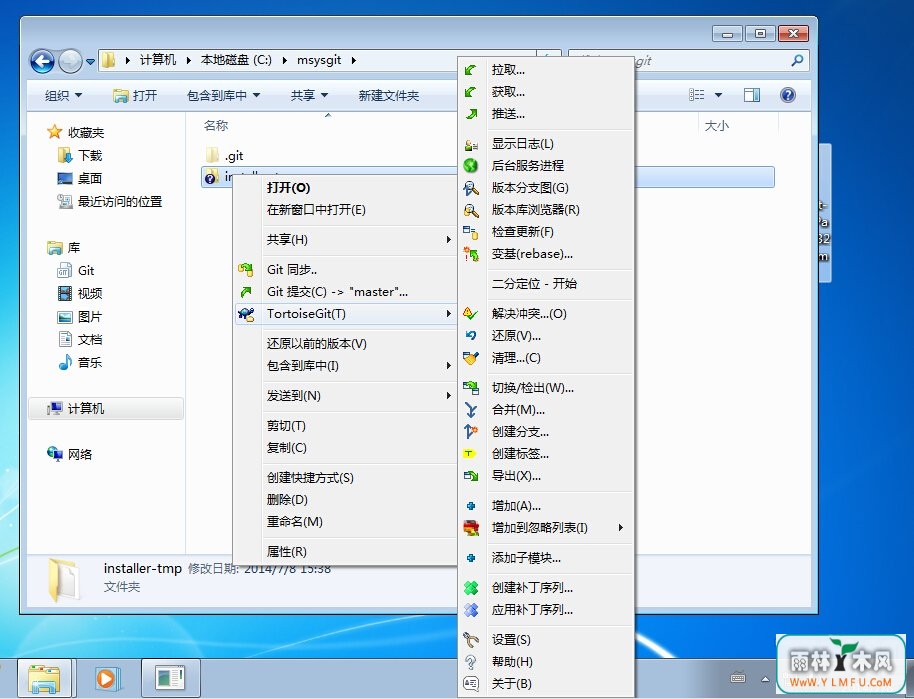Select 删除(D) menu entry
The height and width of the screenshot is (699, 914).
(287, 500)
